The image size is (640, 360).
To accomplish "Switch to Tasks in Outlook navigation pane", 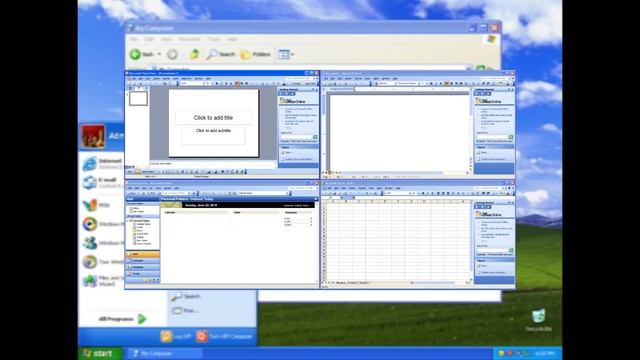I will point(142,273).
